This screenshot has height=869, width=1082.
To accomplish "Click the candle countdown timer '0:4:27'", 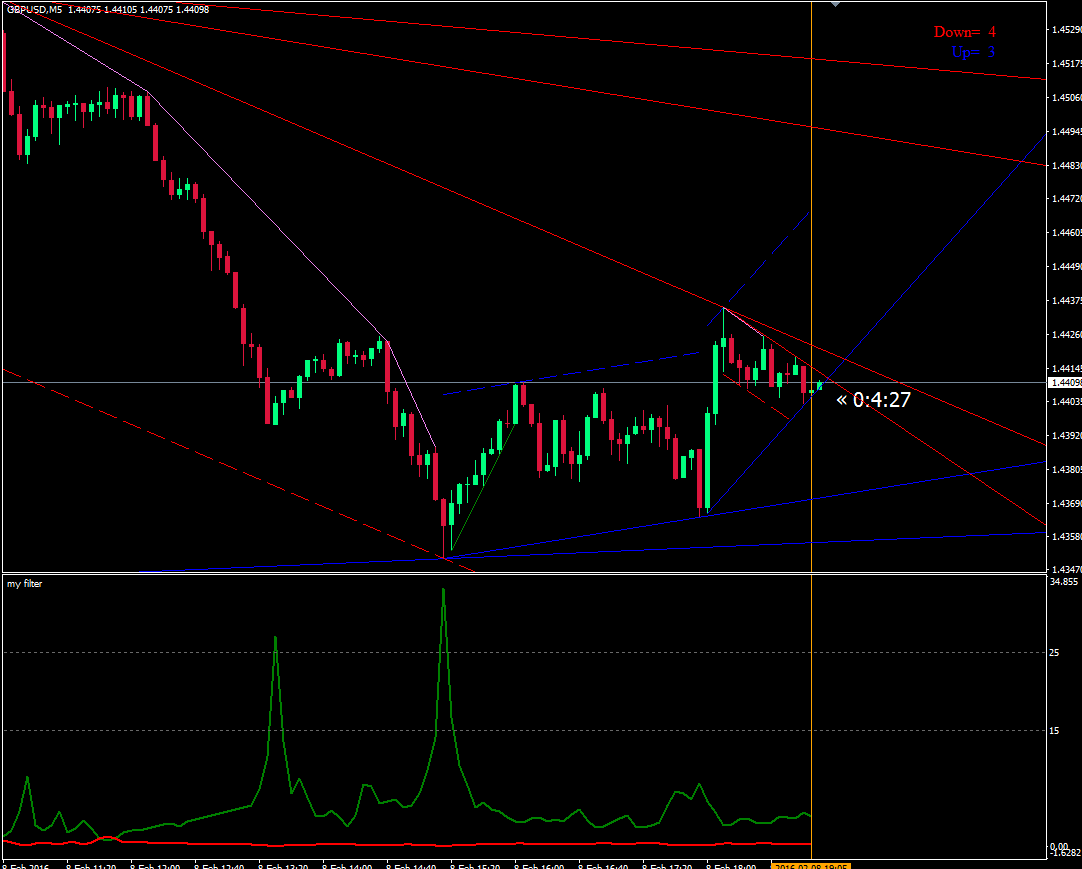I will 881,400.
